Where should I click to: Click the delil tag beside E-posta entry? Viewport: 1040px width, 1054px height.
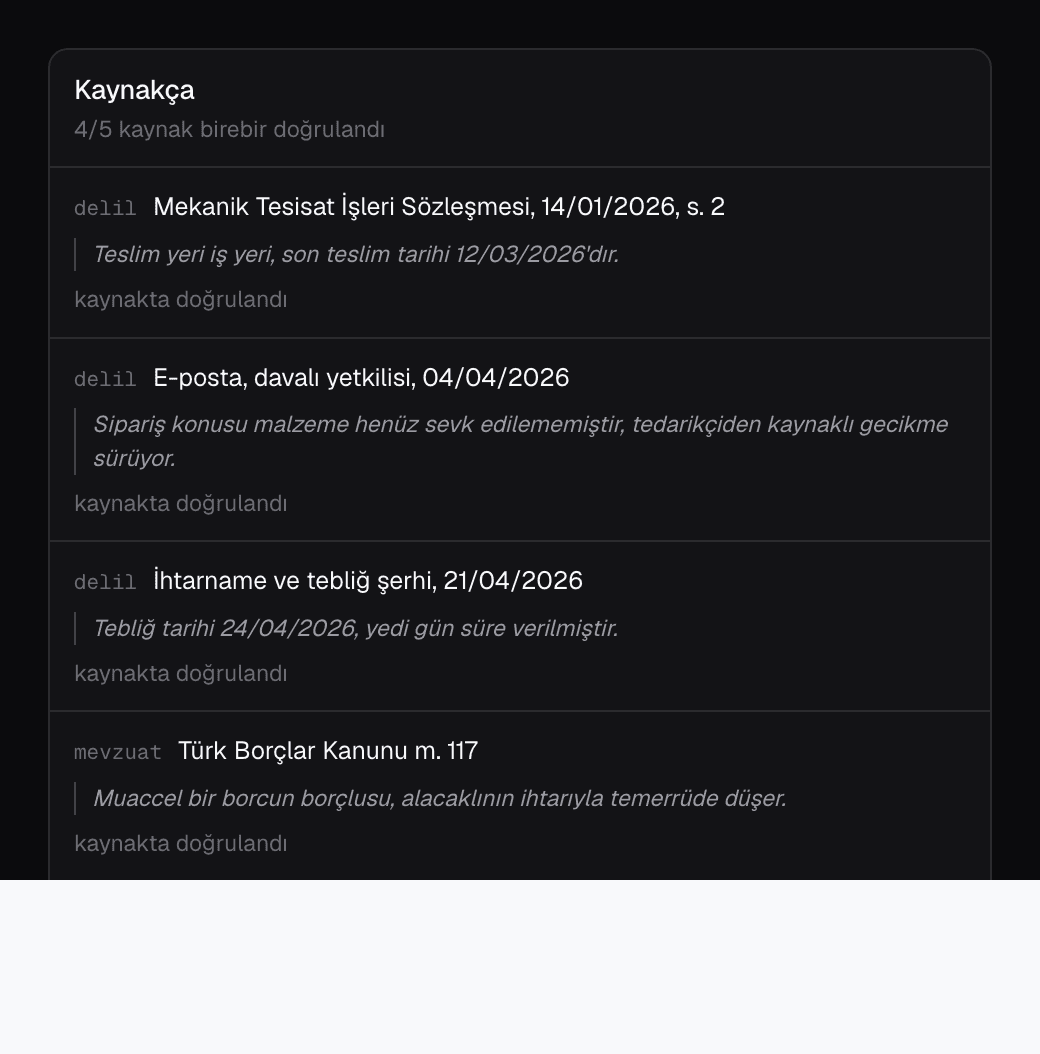pyautogui.click(x=106, y=378)
